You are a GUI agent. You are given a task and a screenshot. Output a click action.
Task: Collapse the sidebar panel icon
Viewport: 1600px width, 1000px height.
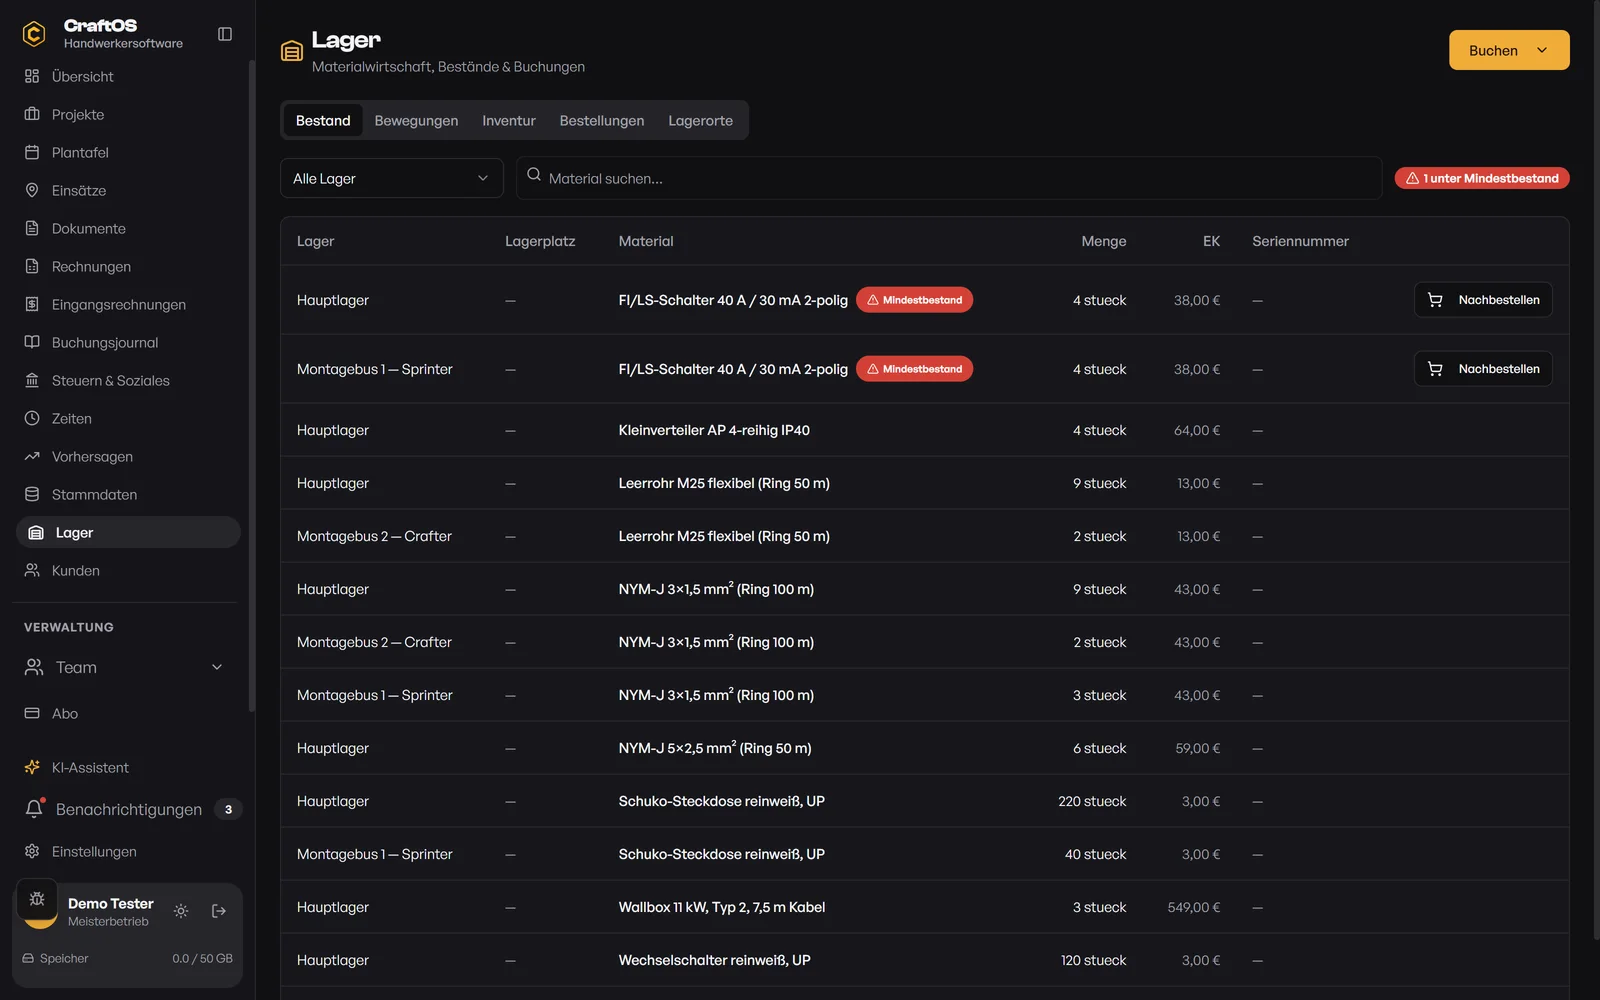[225, 34]
